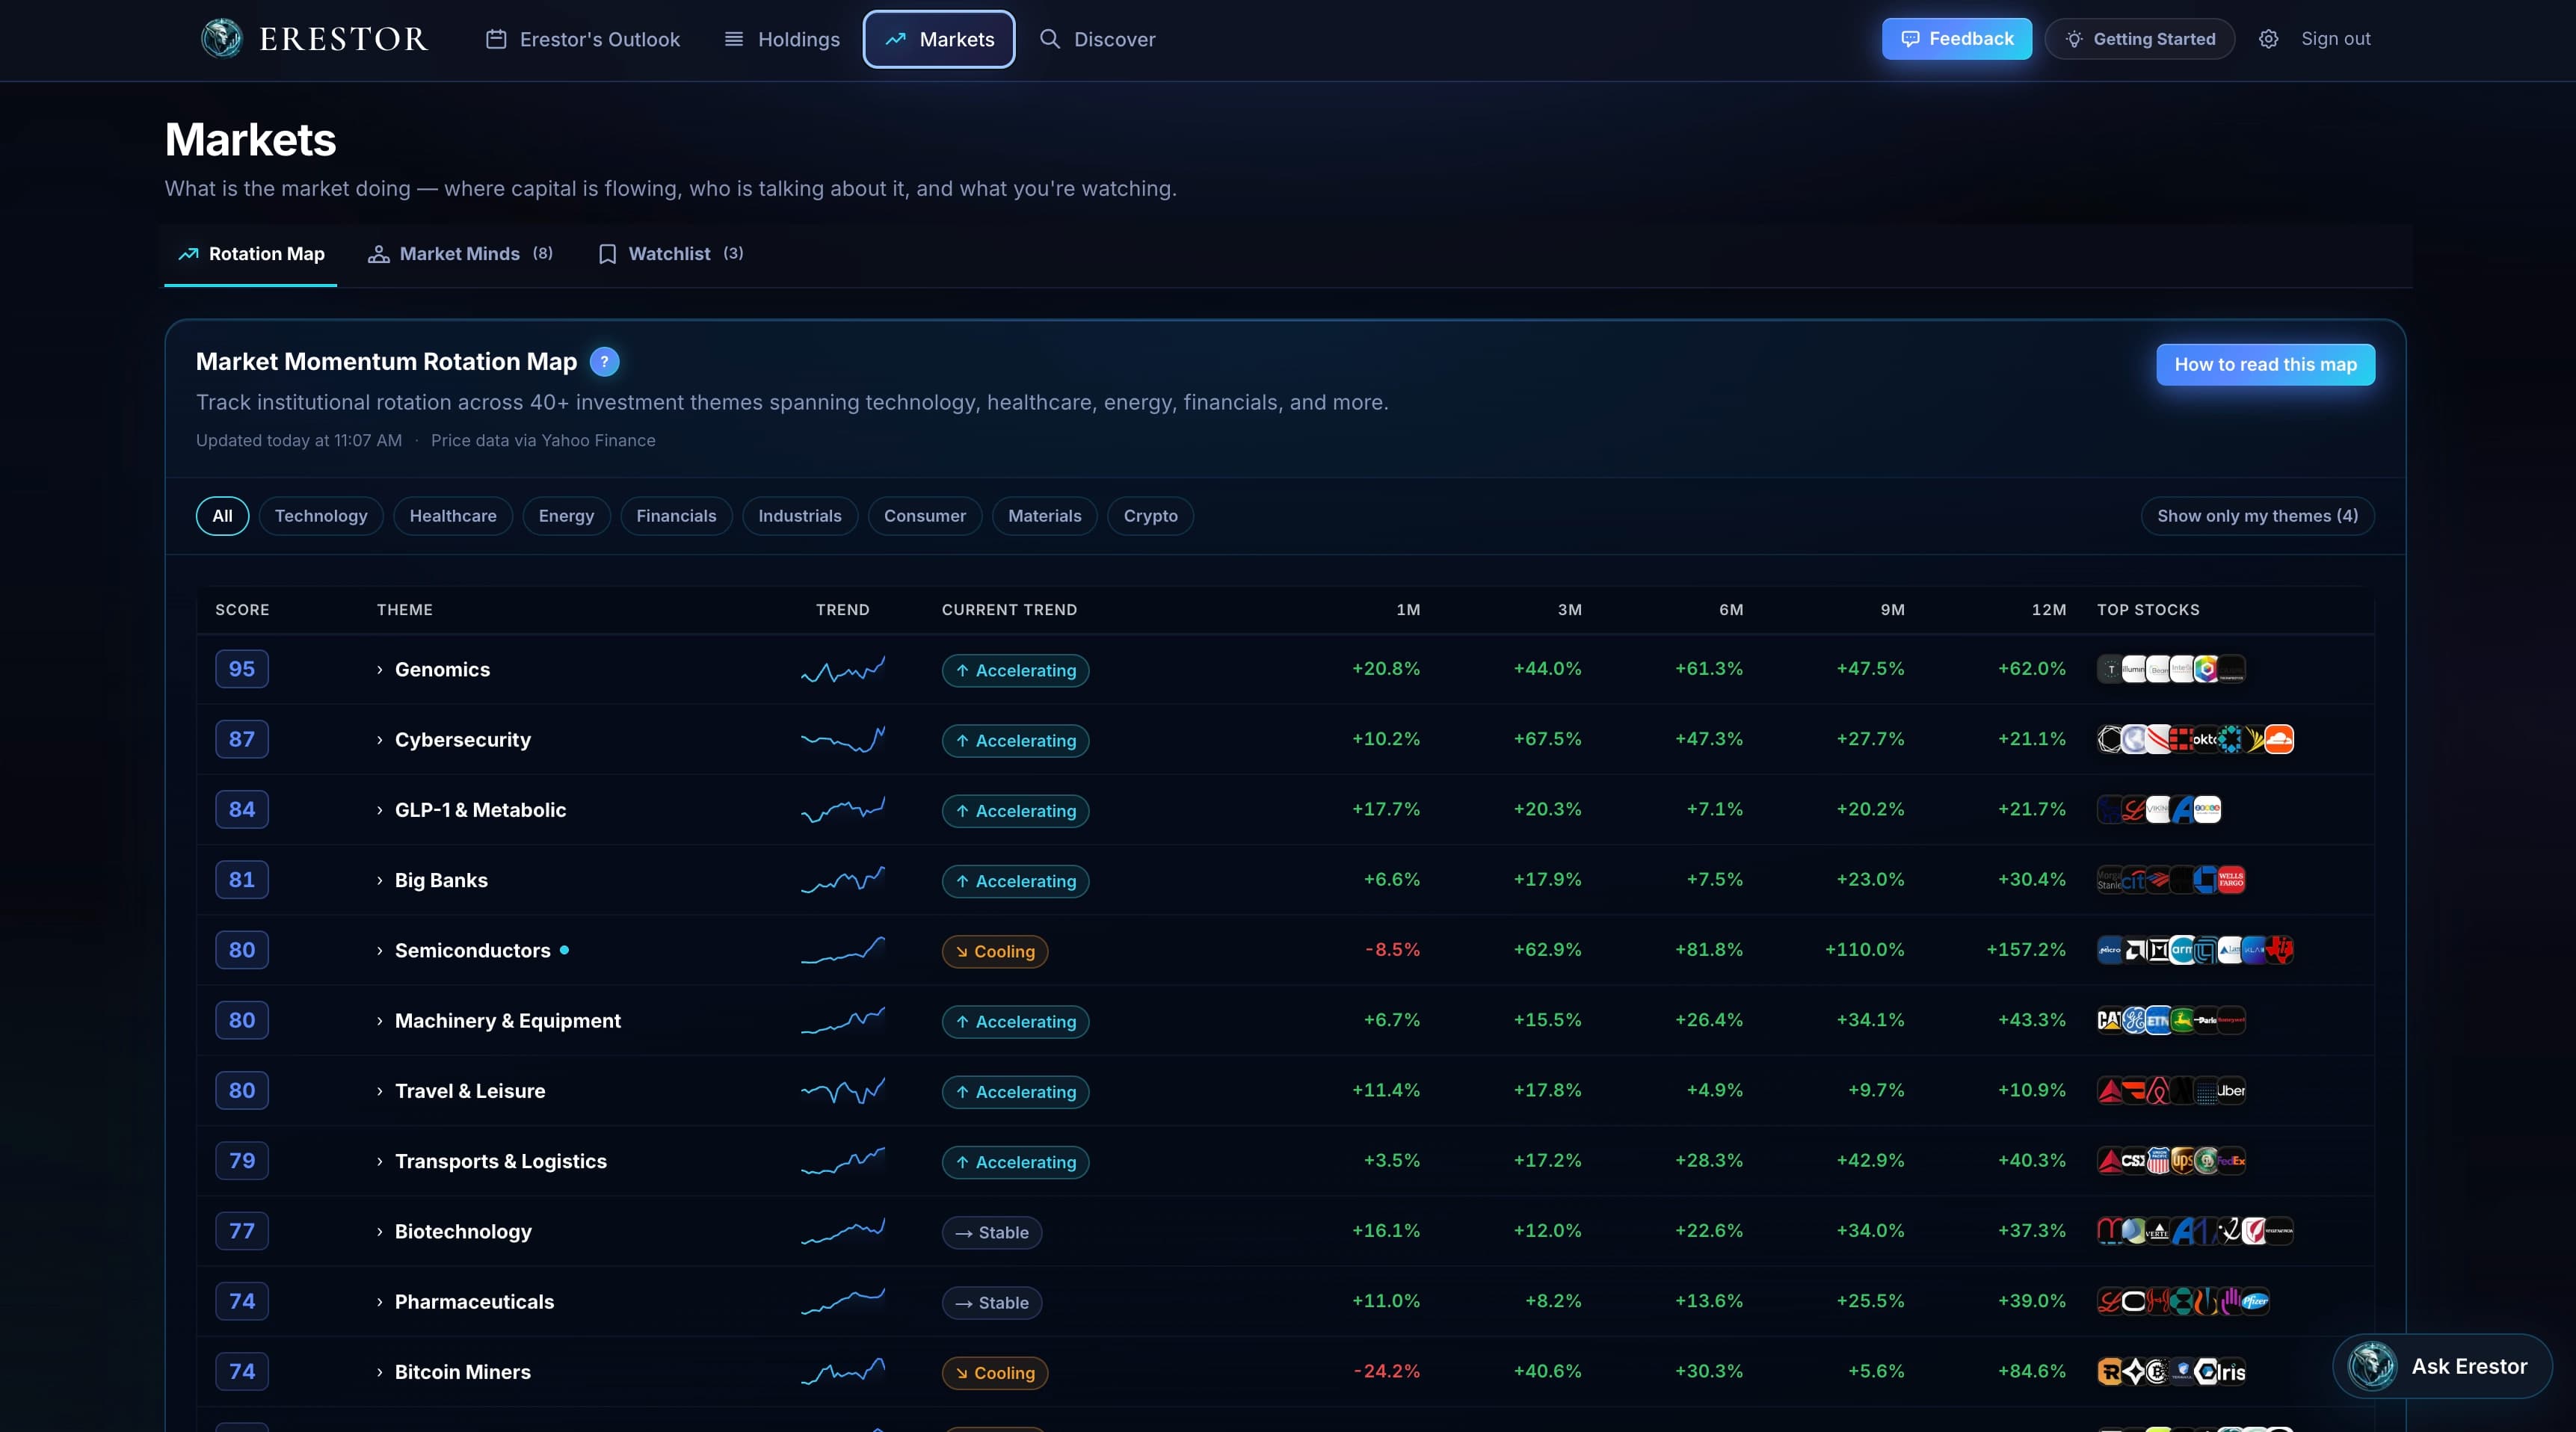Expand the Travel & Leisure row
This screenshot has height=1432, width=2576.
coord(380,1091)
